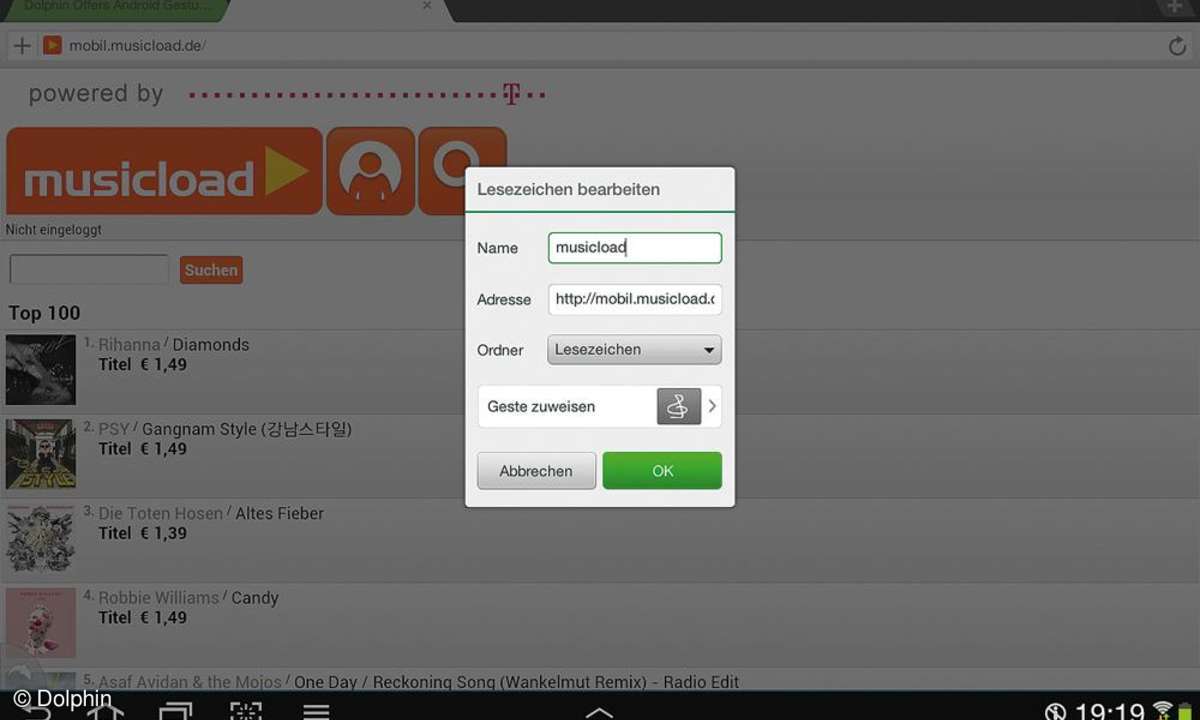
Task: Open the Dolphin Offers Android Gestures tab
Action: [x=115, y=8]
